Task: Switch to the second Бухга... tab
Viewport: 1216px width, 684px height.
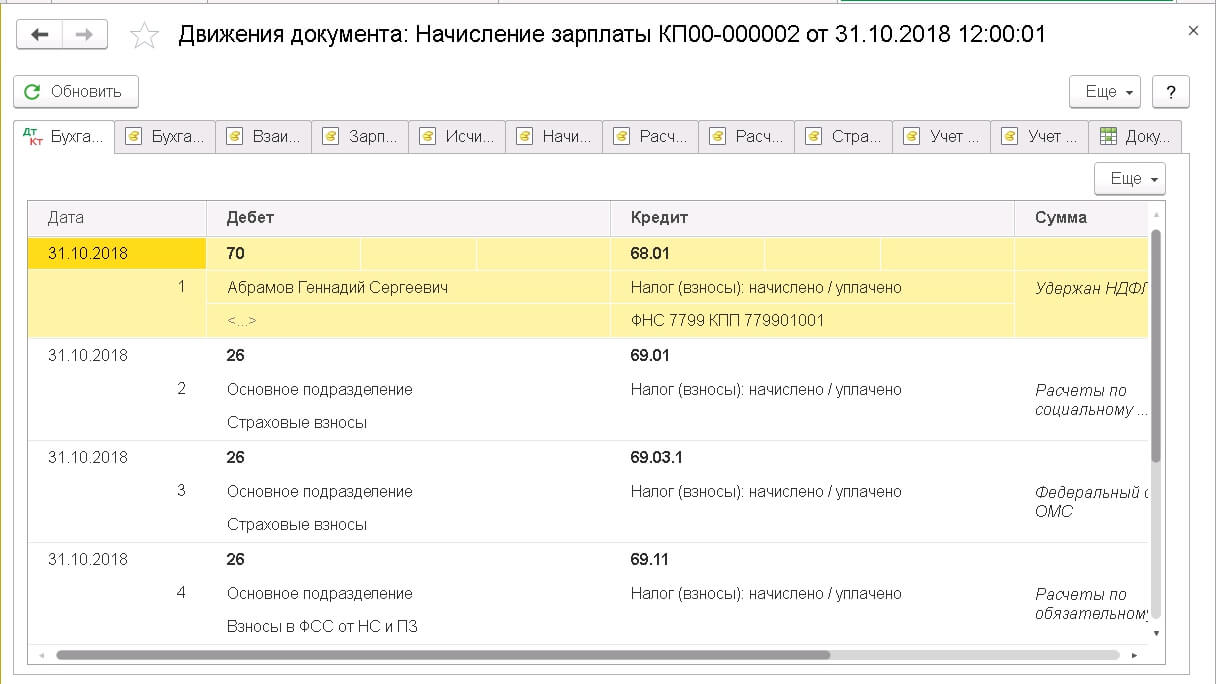Action: [166, 137]
